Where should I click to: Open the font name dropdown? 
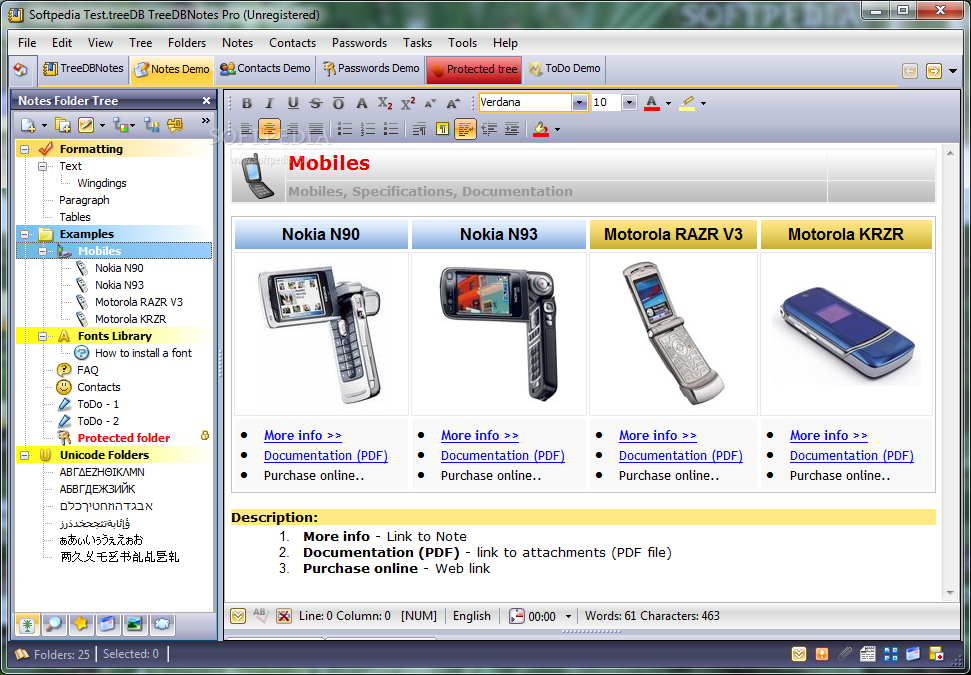click(580, 103)
